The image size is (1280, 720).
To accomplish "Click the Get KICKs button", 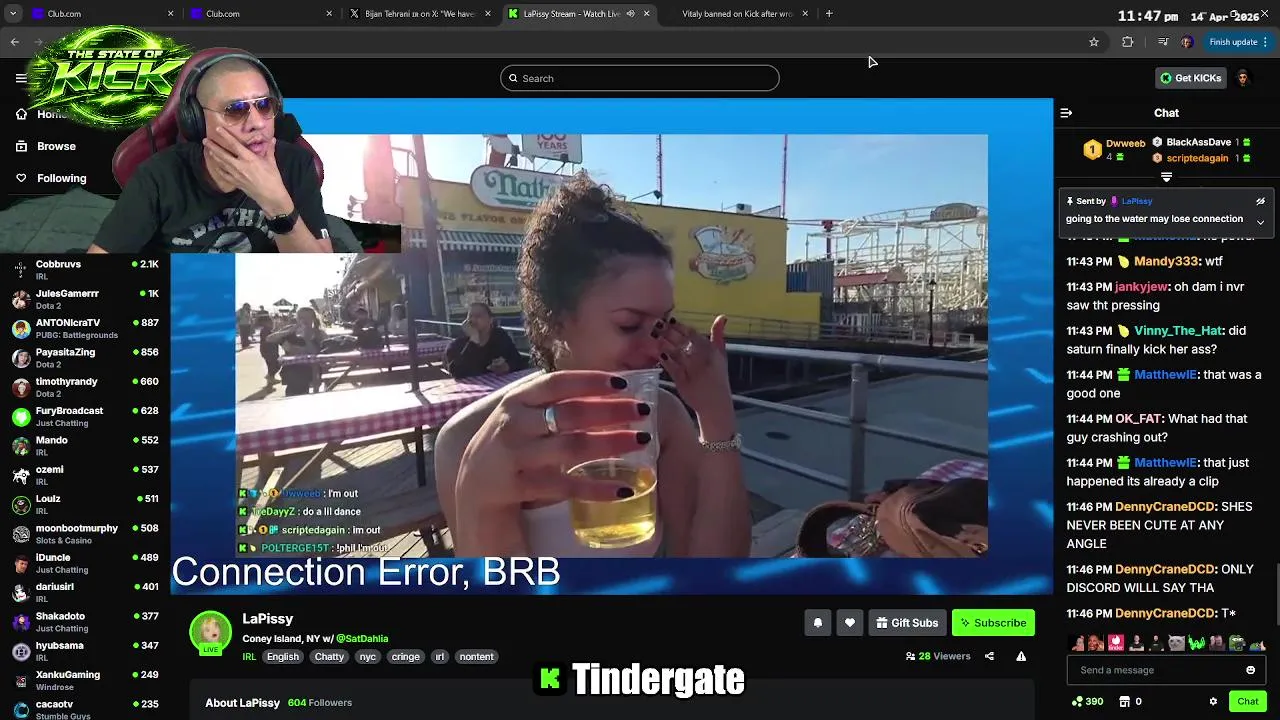I will click(1190, 78).
